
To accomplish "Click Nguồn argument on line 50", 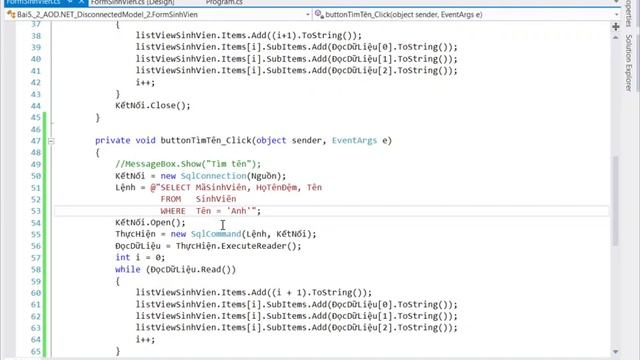I will point(264,176).
